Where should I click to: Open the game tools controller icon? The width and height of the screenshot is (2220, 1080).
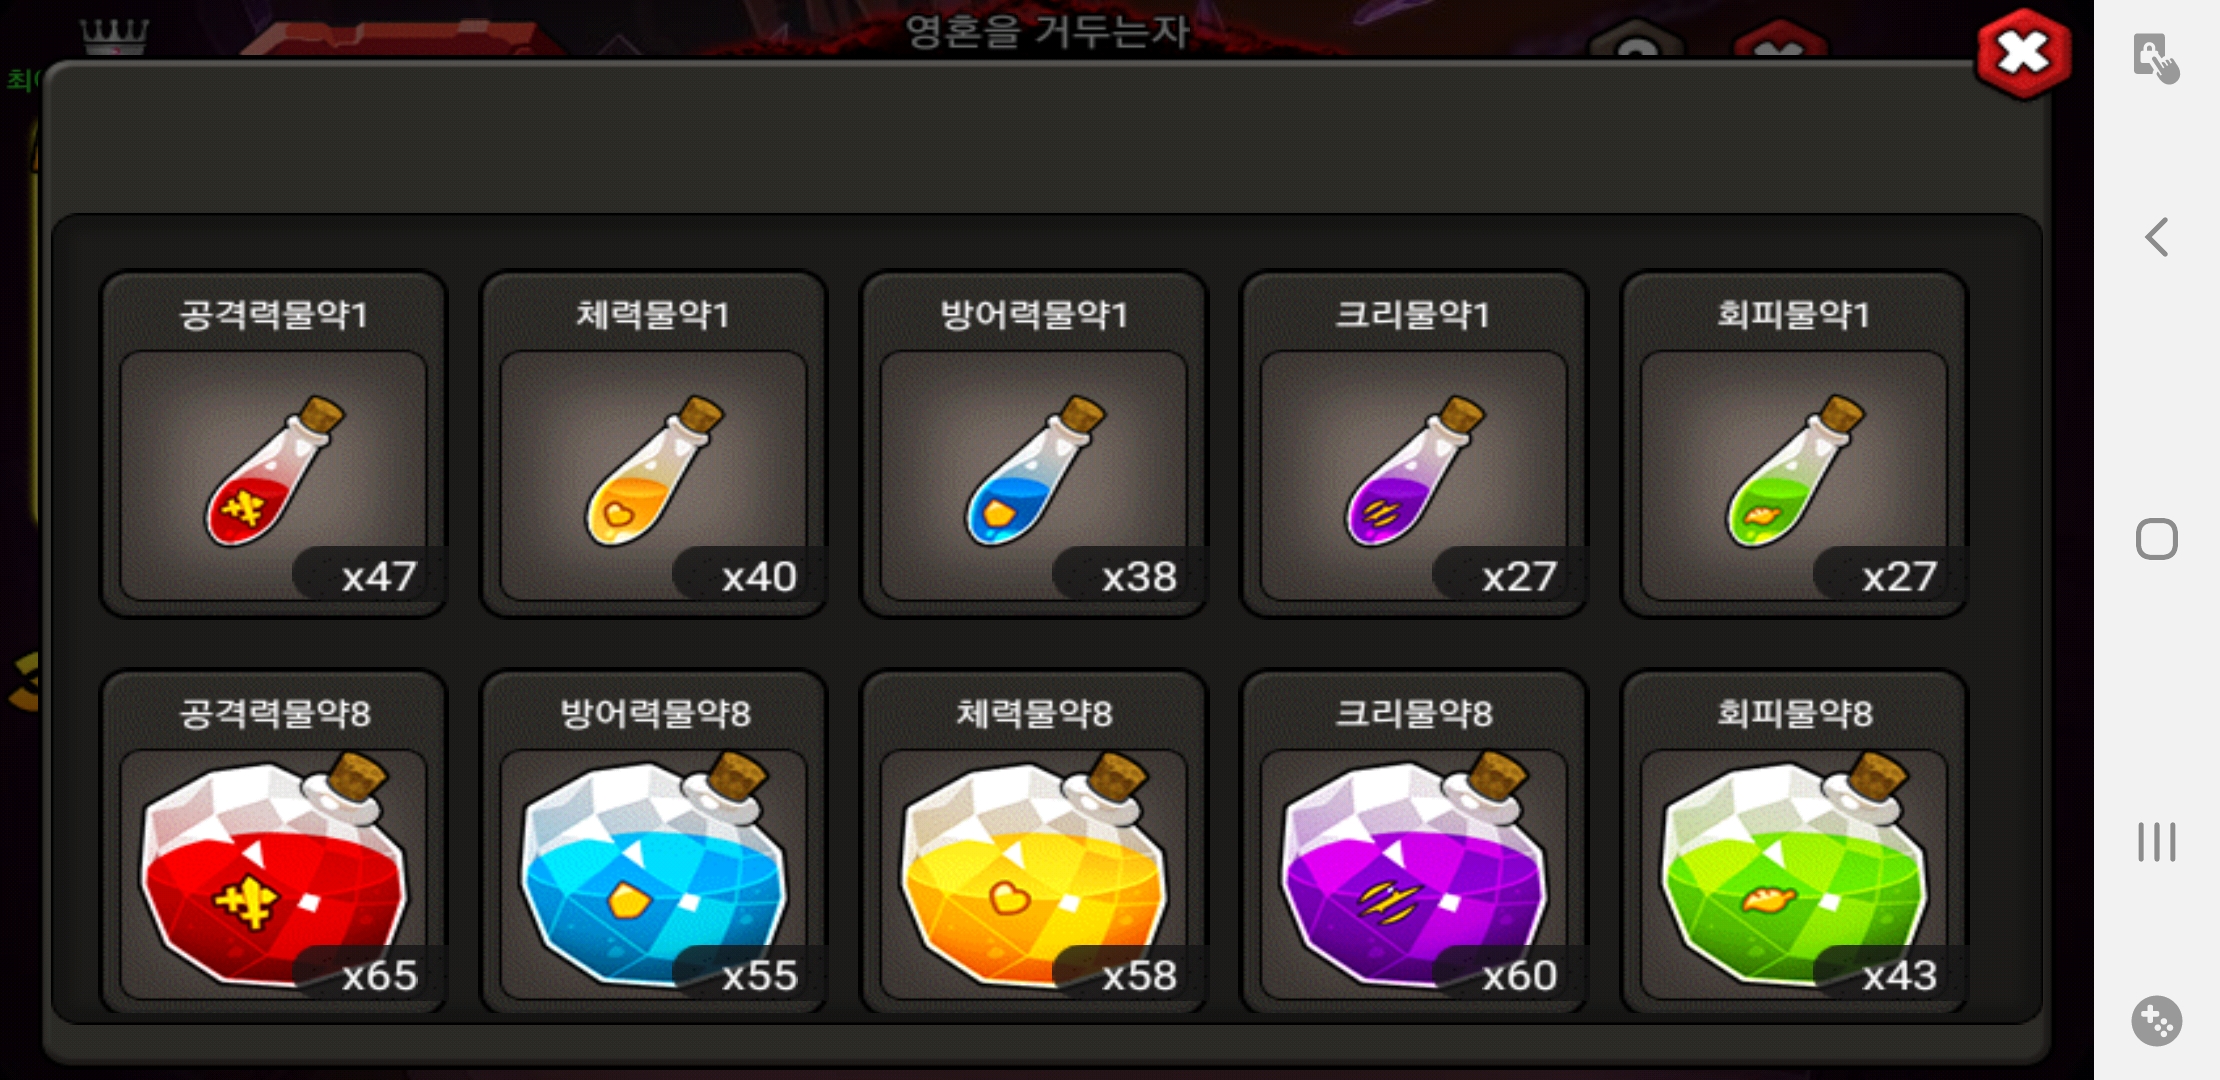2157,1021
